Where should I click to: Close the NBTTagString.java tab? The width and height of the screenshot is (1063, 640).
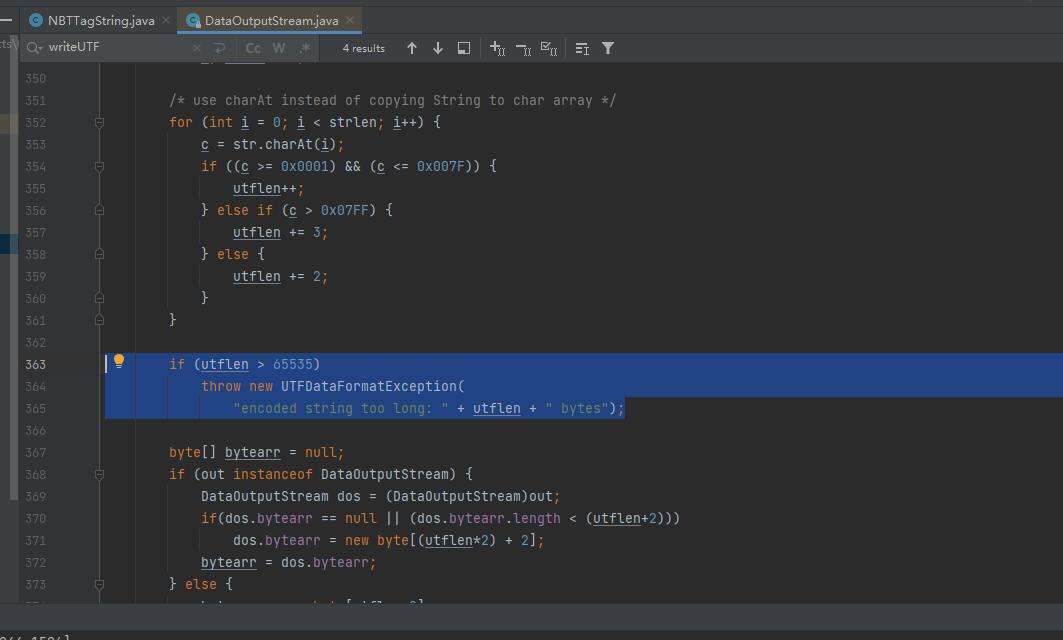[x=166, y=20]
